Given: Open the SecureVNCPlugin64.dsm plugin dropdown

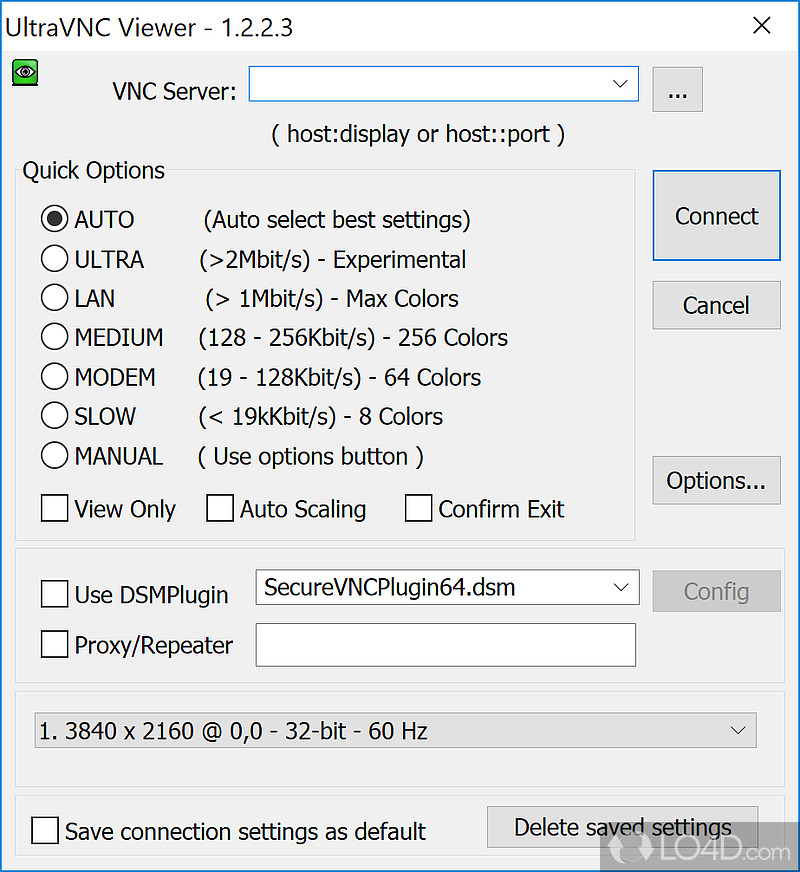Looking at the screenshot, I should click(x=619, y=588).
